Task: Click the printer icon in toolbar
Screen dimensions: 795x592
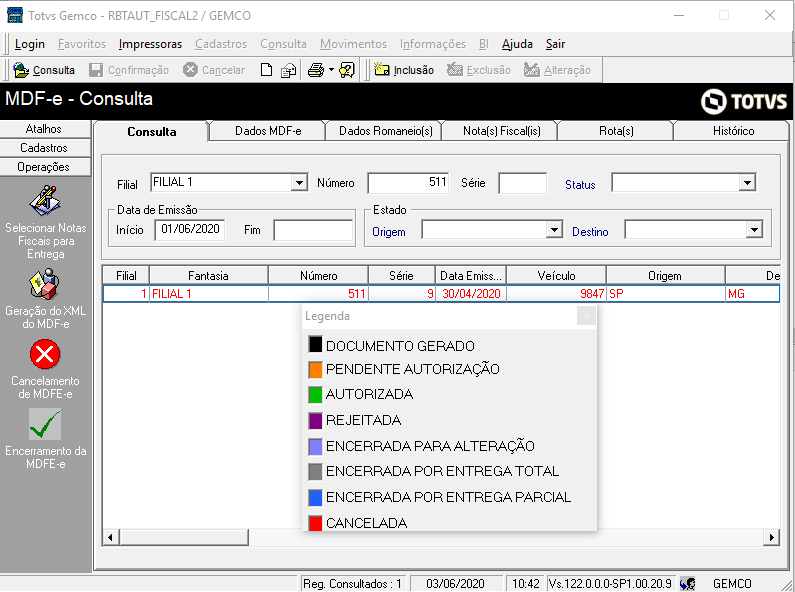Action: (316, 70)
